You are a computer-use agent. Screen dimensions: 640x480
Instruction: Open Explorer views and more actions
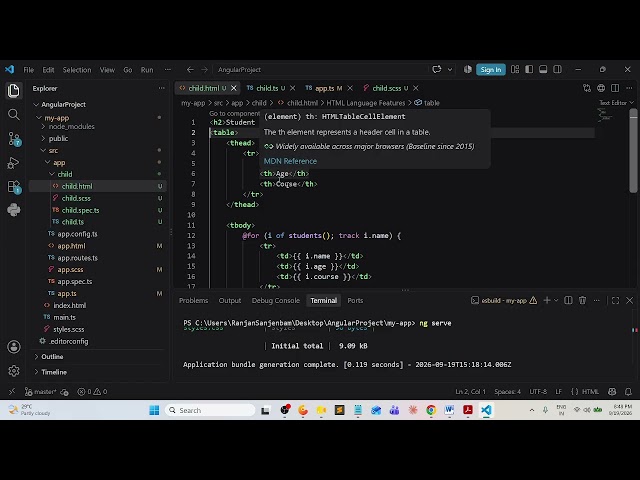(x=162, y=88)
